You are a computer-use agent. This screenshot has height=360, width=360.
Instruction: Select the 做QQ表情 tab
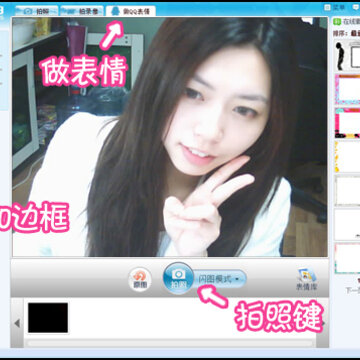[x=131, y=11]
